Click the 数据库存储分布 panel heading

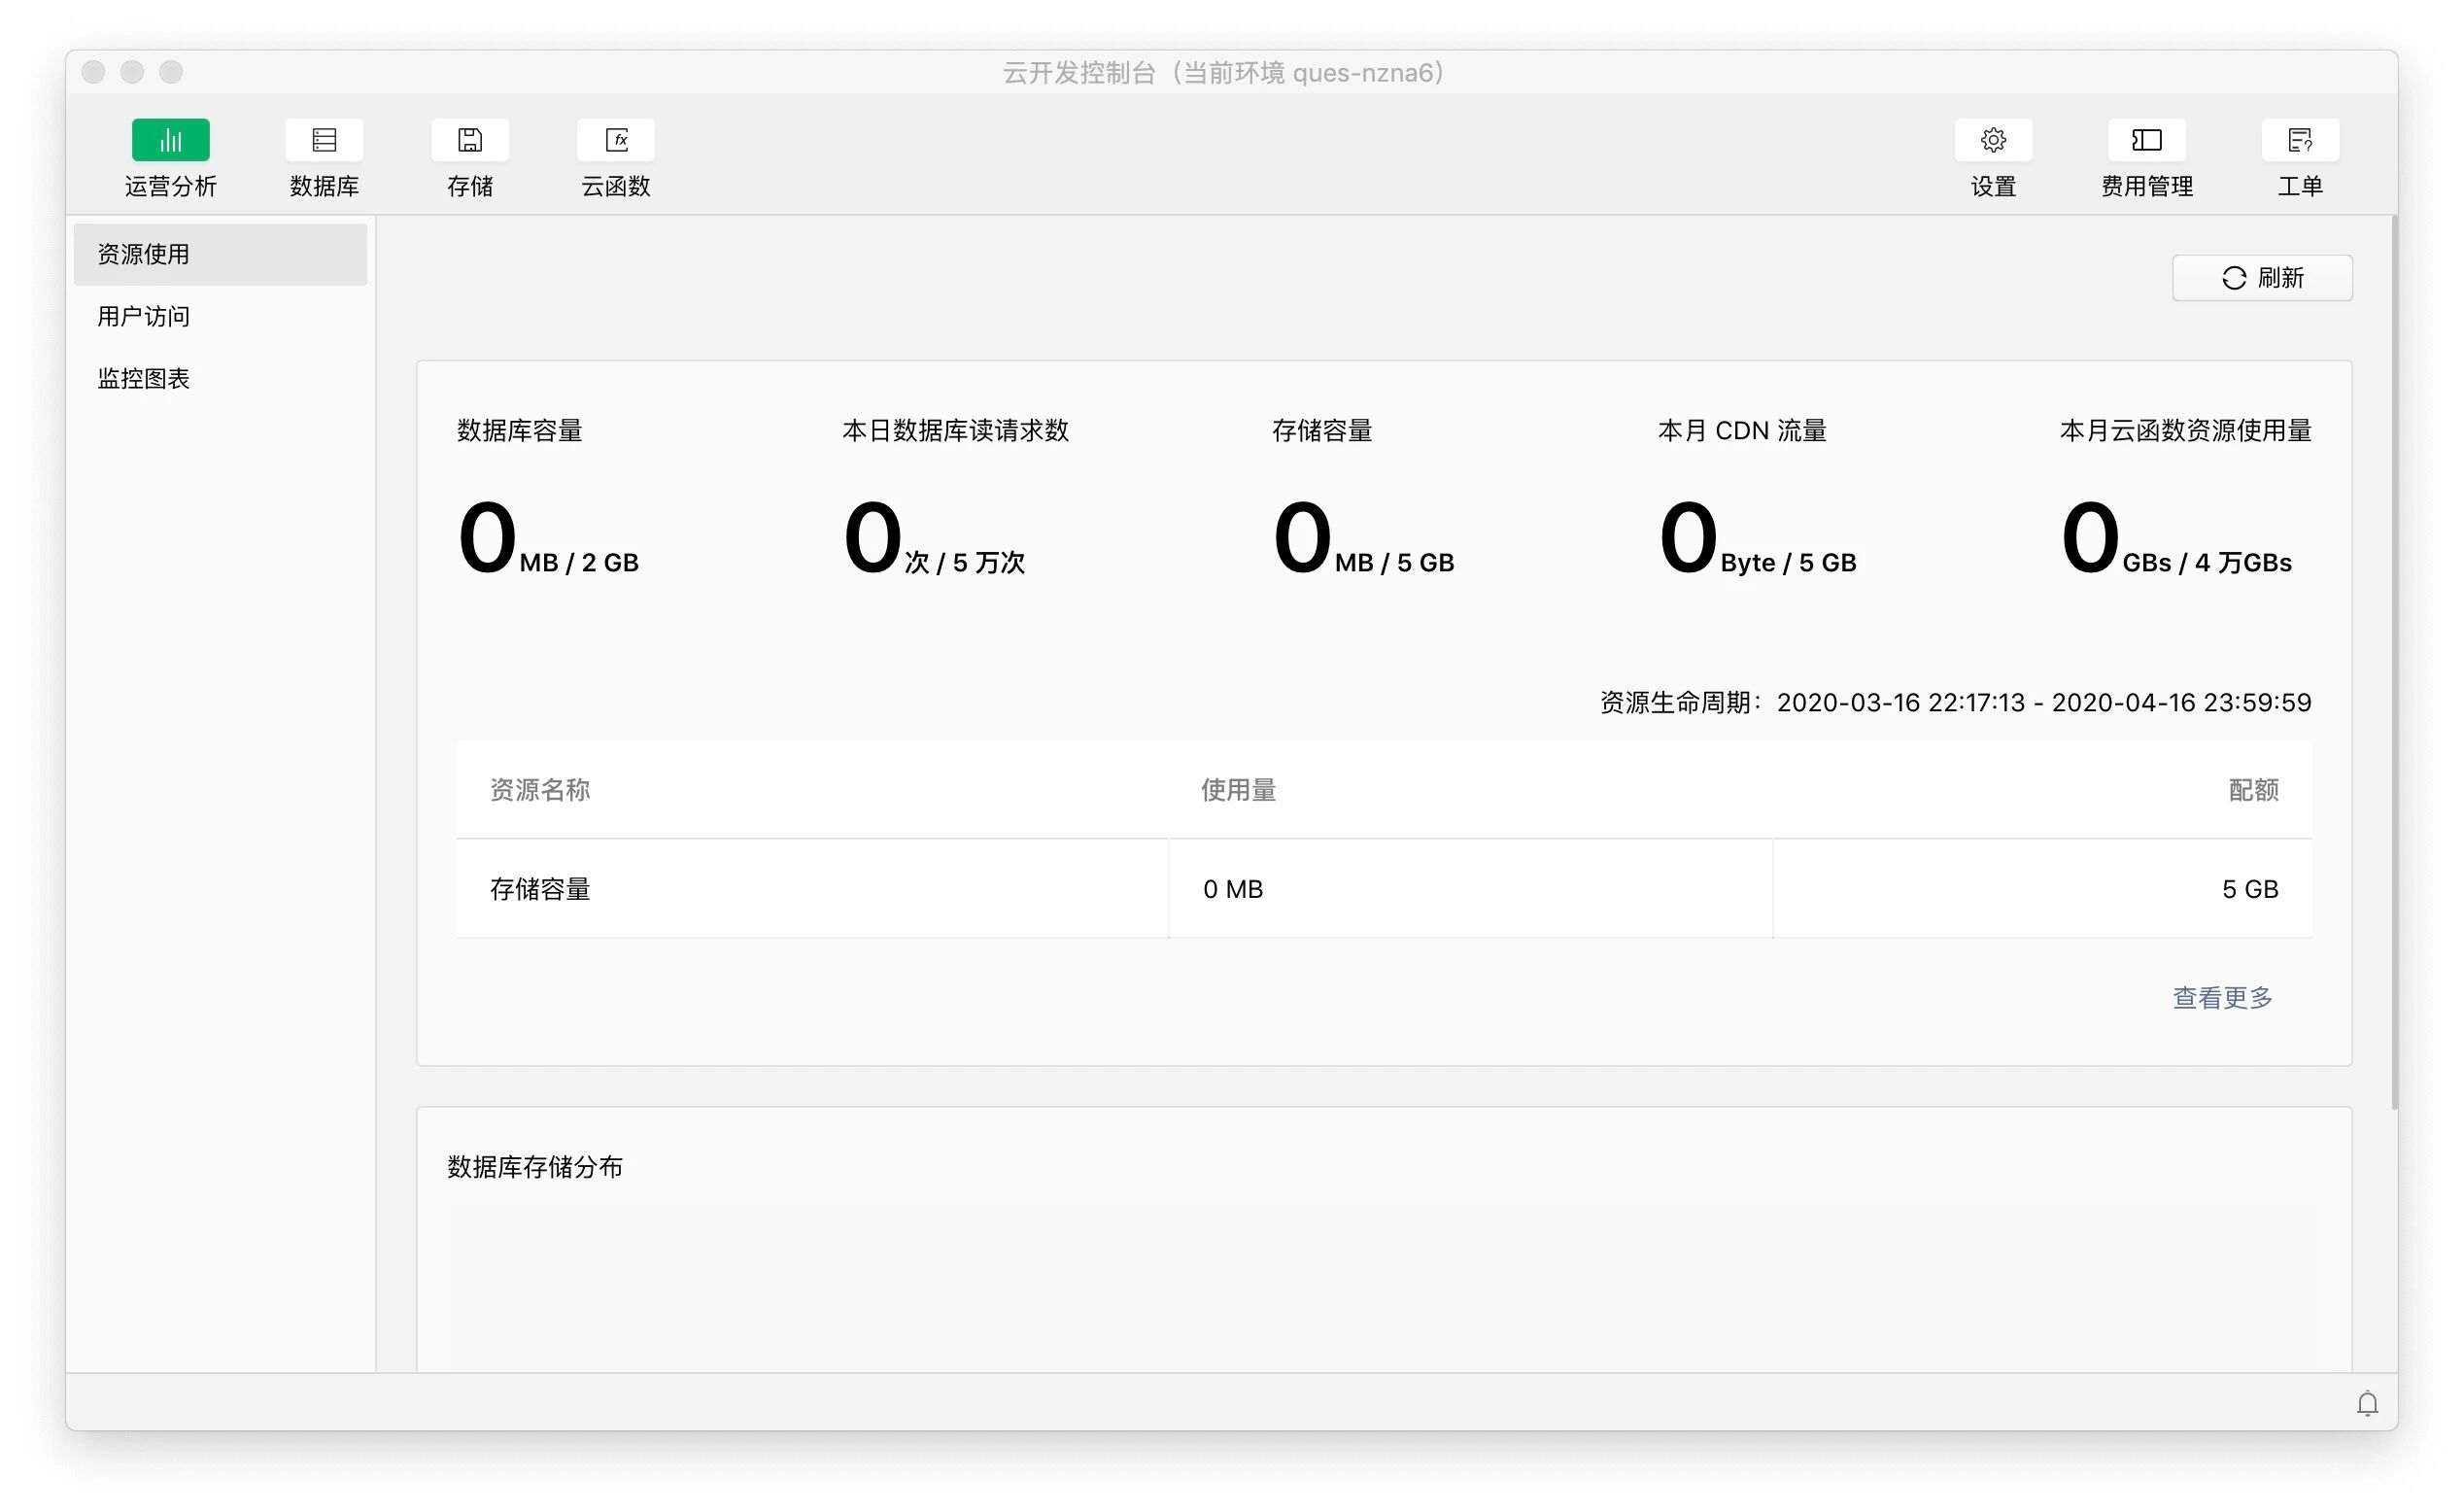[534, 1167]
